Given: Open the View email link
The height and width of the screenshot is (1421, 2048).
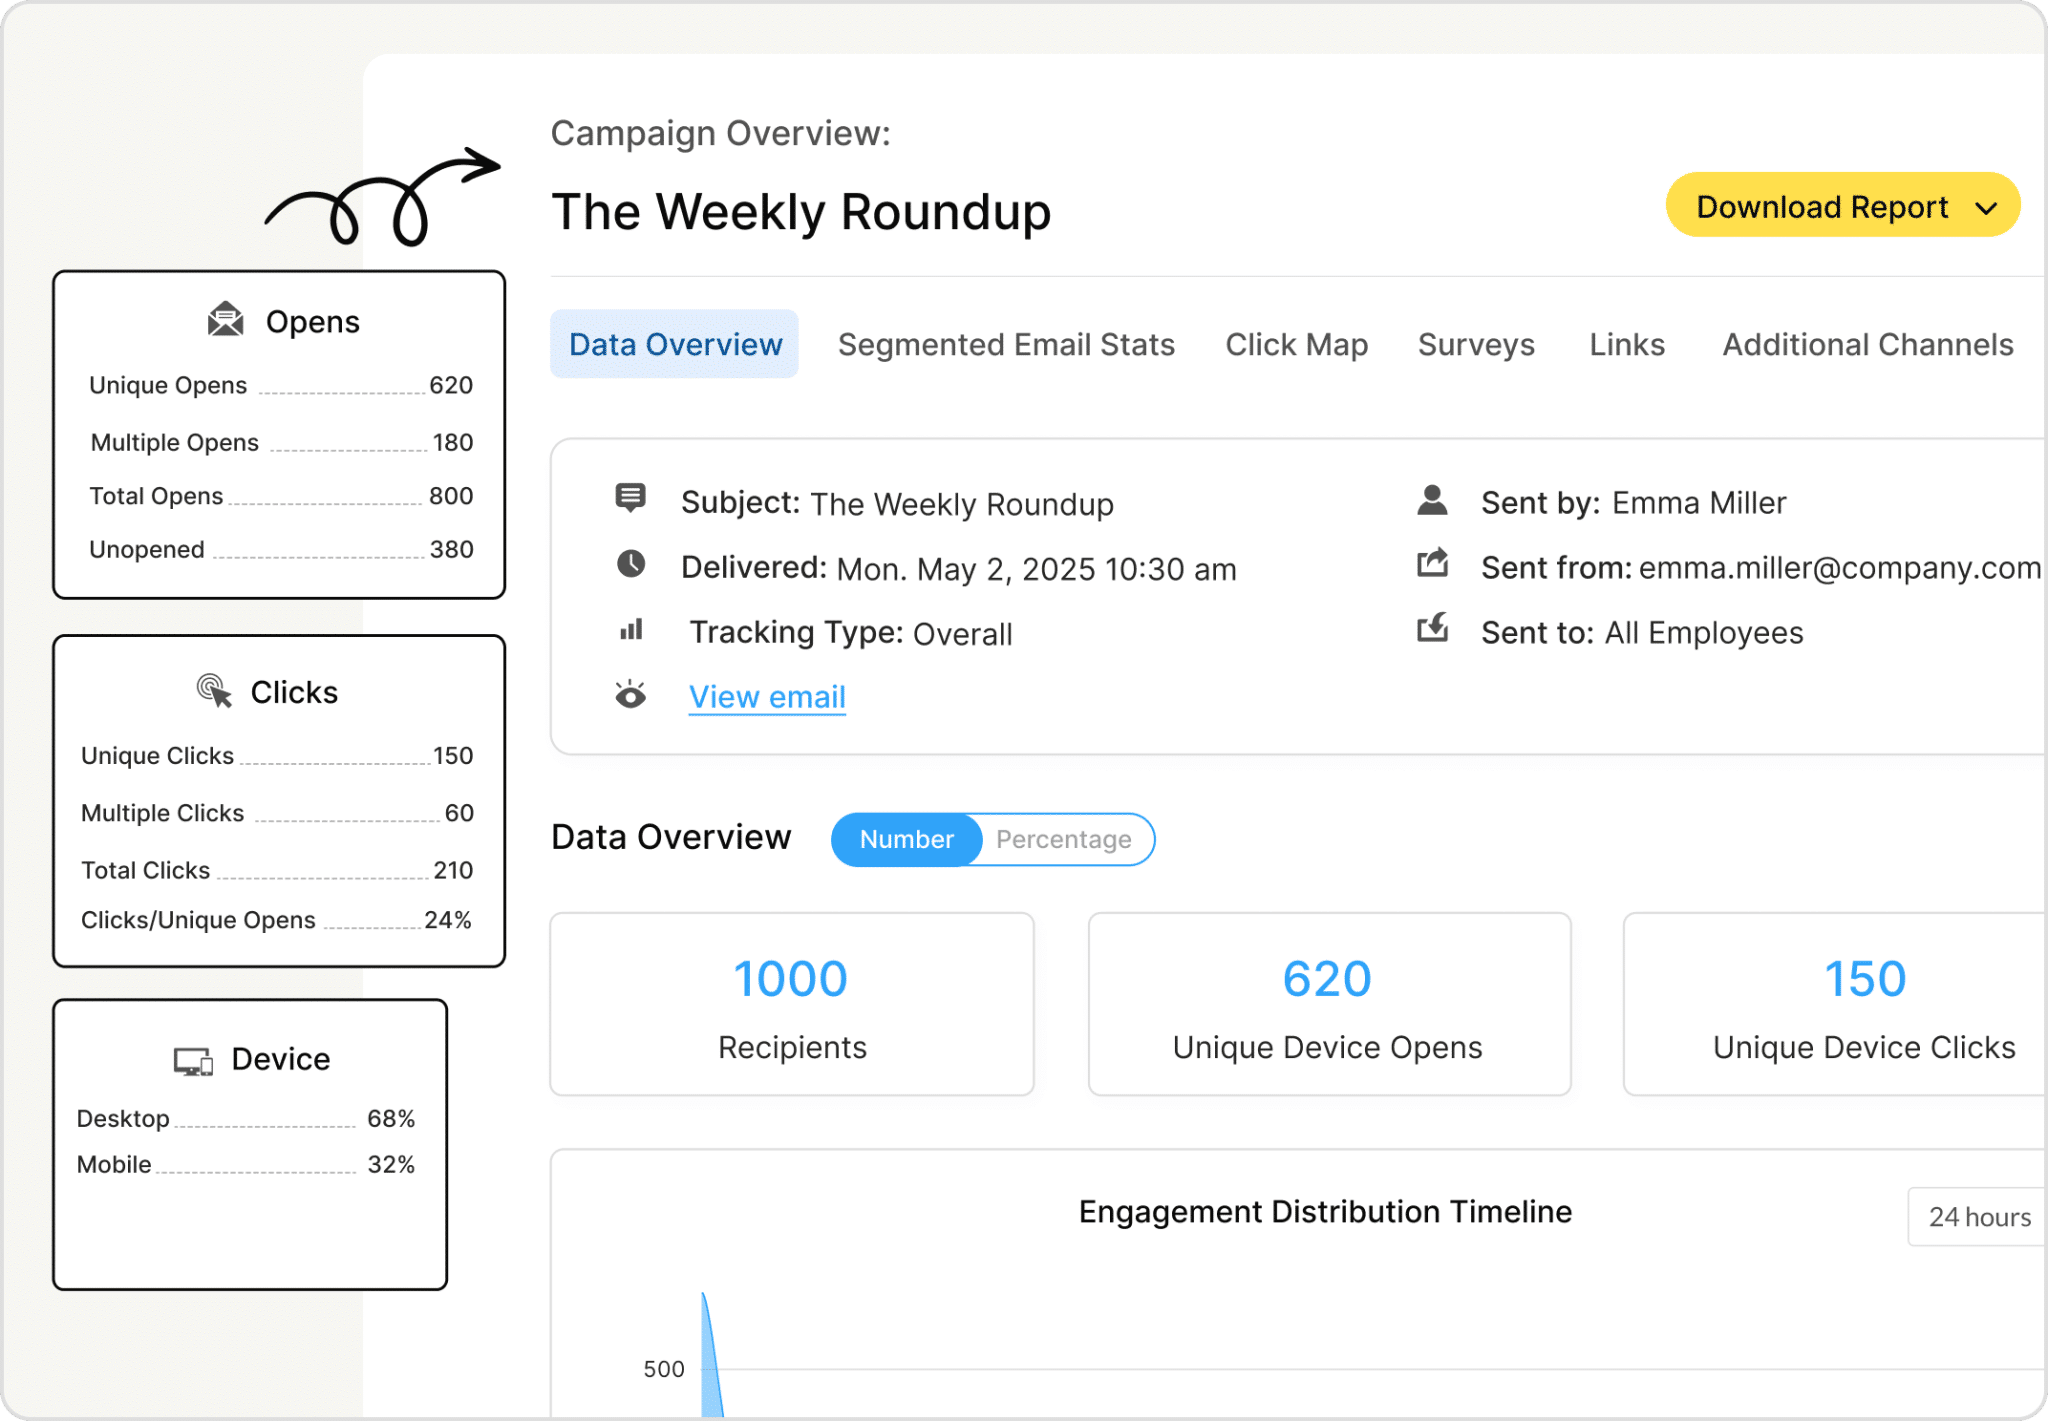Looking at the screenshot, I should pyautogui.click(x=767, y=697).
